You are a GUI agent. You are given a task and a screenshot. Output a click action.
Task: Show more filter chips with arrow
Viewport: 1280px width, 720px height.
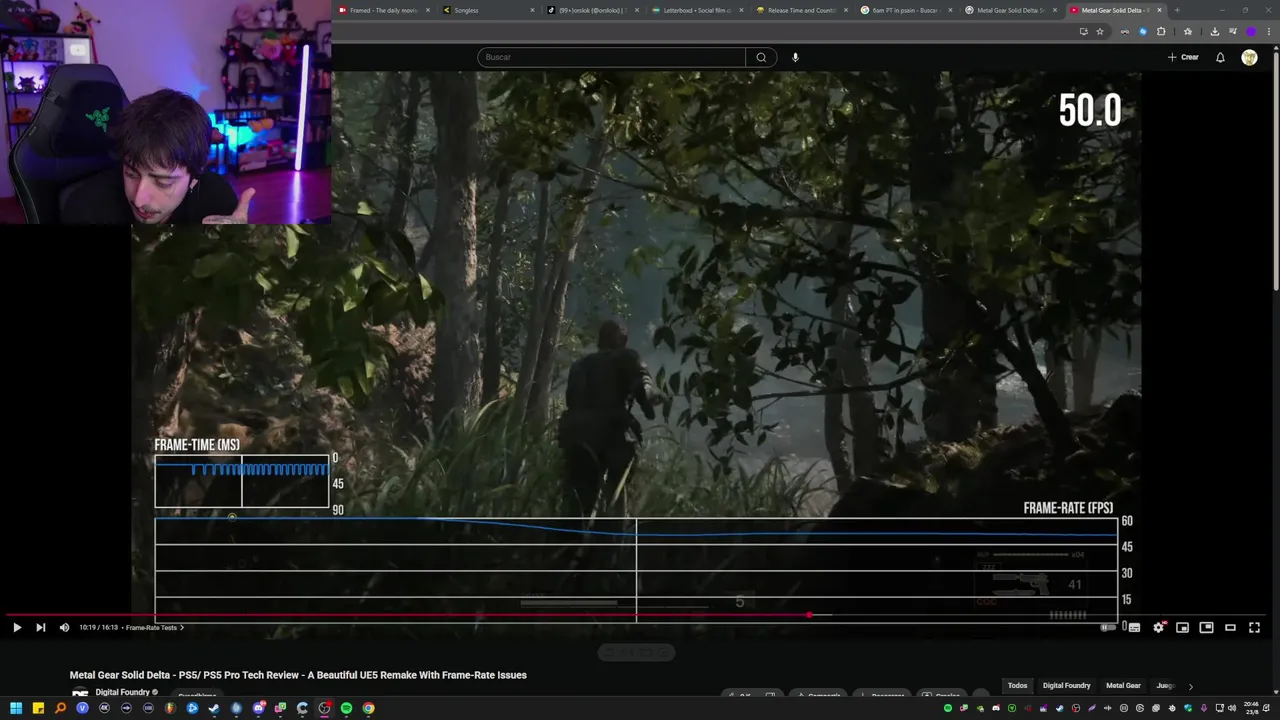pos(1190,687)
